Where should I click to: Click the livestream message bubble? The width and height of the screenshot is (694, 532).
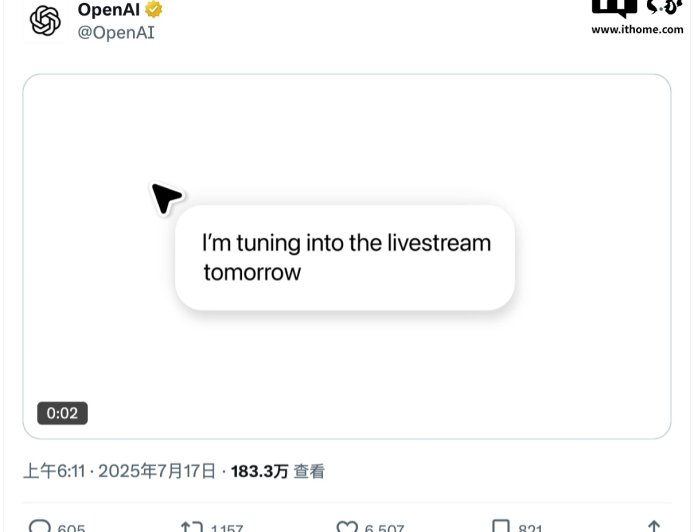(x=345, y=258)
